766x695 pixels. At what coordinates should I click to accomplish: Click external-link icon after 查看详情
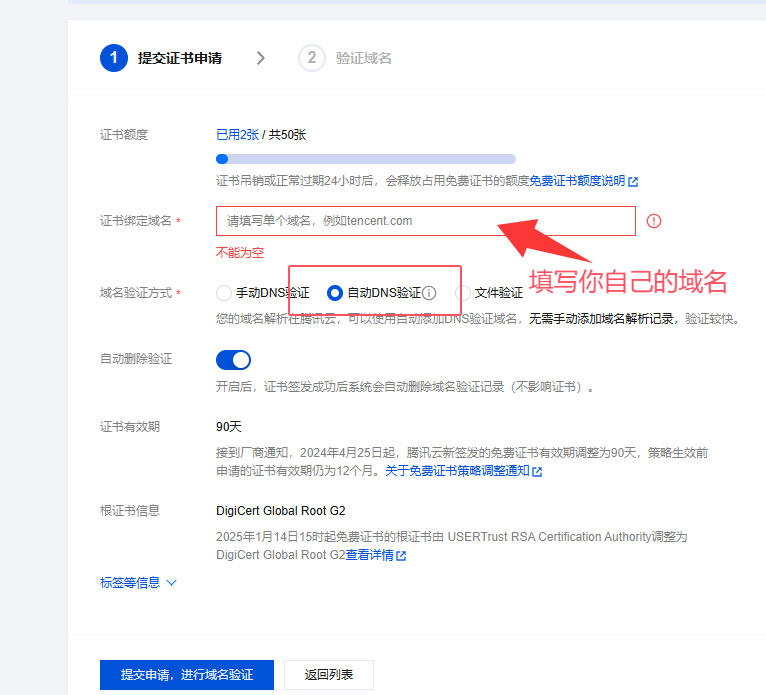401,555
